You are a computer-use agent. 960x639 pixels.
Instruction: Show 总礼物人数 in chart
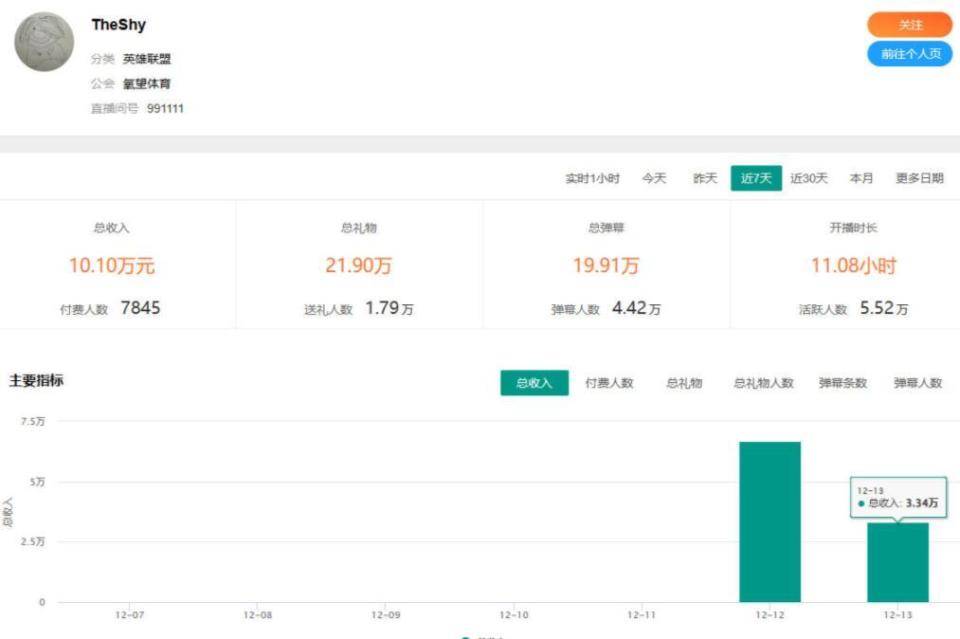tap(763, 383)
